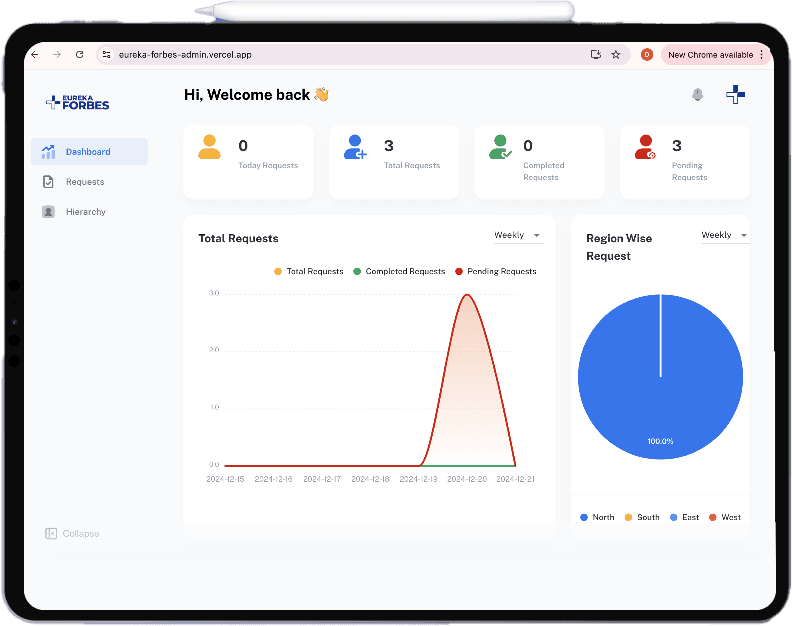Click the North blue legend swatch
The width and height of the screenshot is (792, 626).
coord(583,517)
